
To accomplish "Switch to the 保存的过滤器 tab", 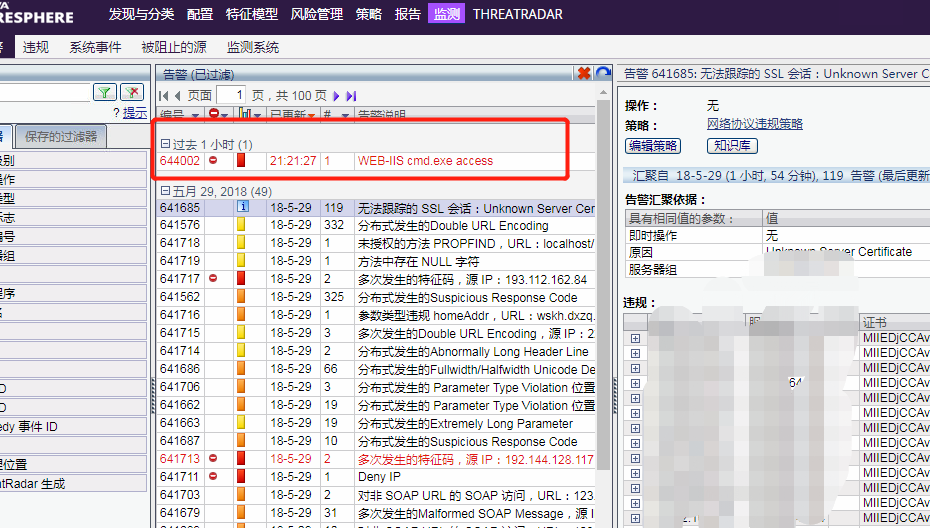I will (x=62, y=136).
